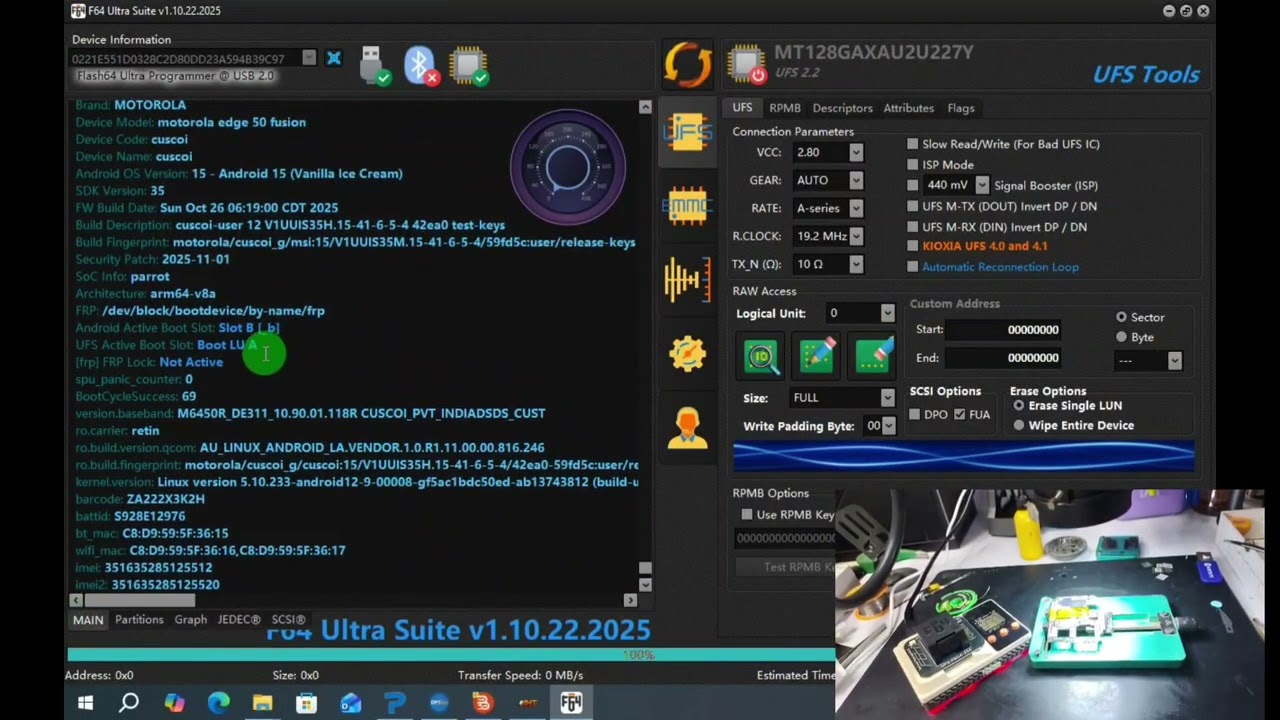Click the chip detected status icon
This screenshot has width=1280, height=720.
[x=468, y=65]
